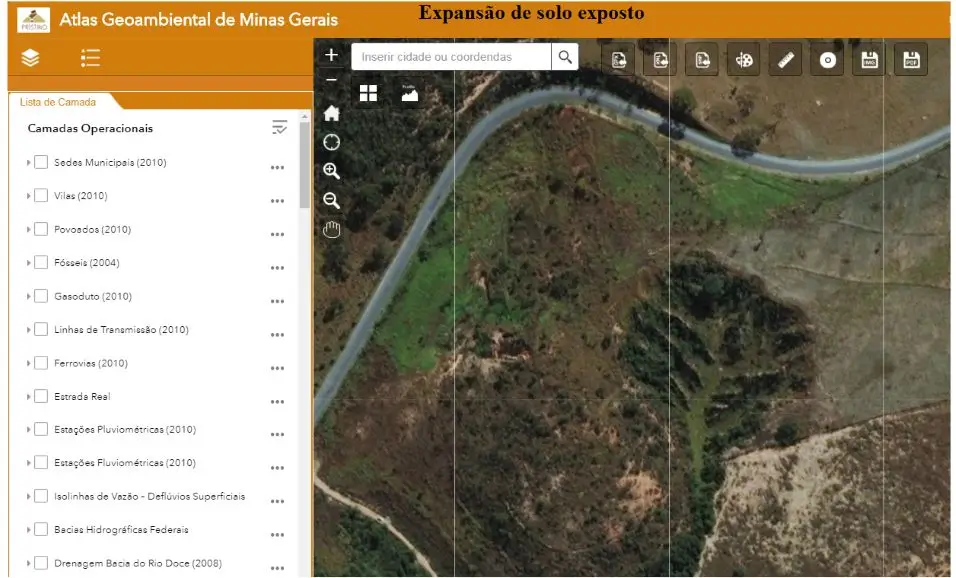This screenshot has width=956, height=578.
Task: Click the home default extent button
Action: tap(332, 113)
